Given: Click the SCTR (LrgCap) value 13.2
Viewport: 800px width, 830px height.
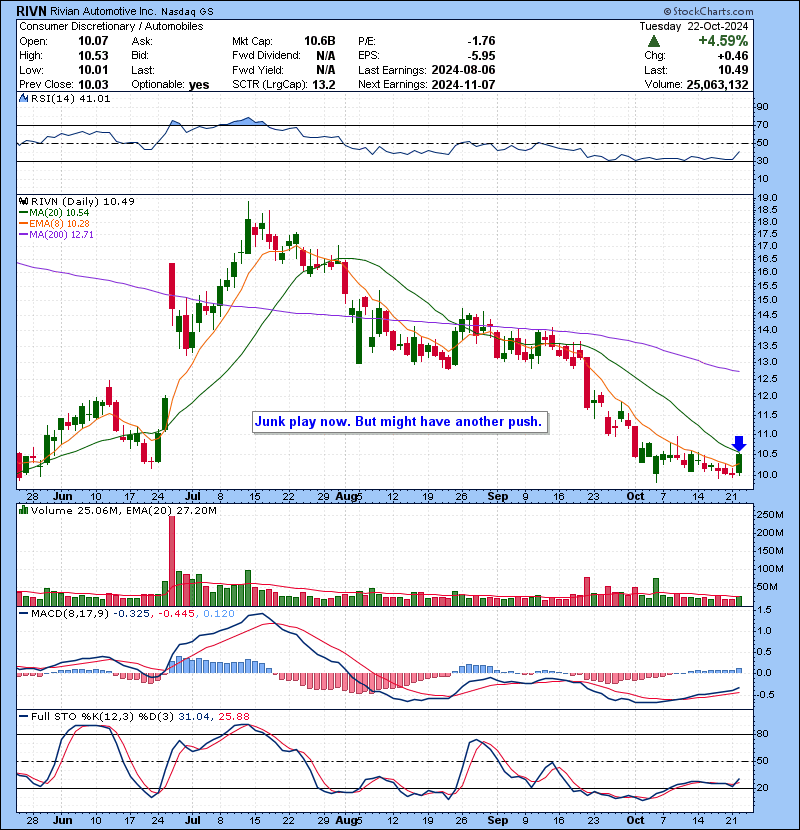Looking at the screenshot, I should coord(323,85).
